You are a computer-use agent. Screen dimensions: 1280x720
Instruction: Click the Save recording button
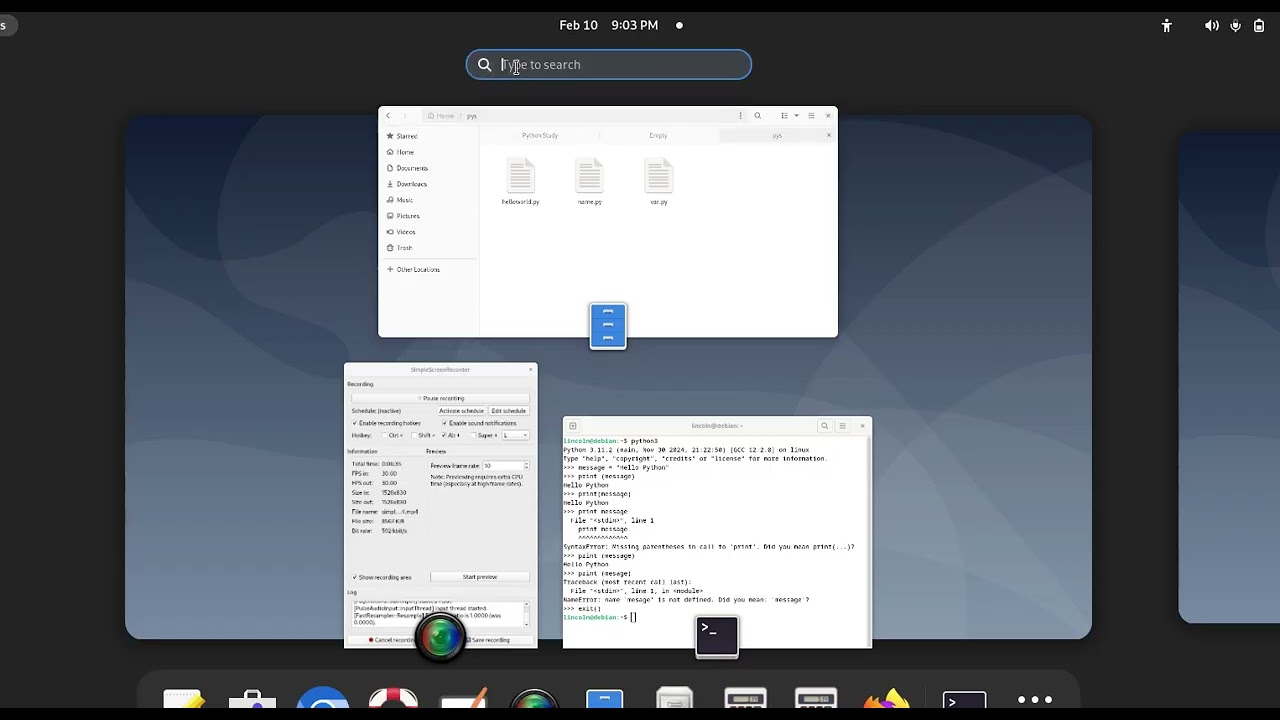[489, 640]
